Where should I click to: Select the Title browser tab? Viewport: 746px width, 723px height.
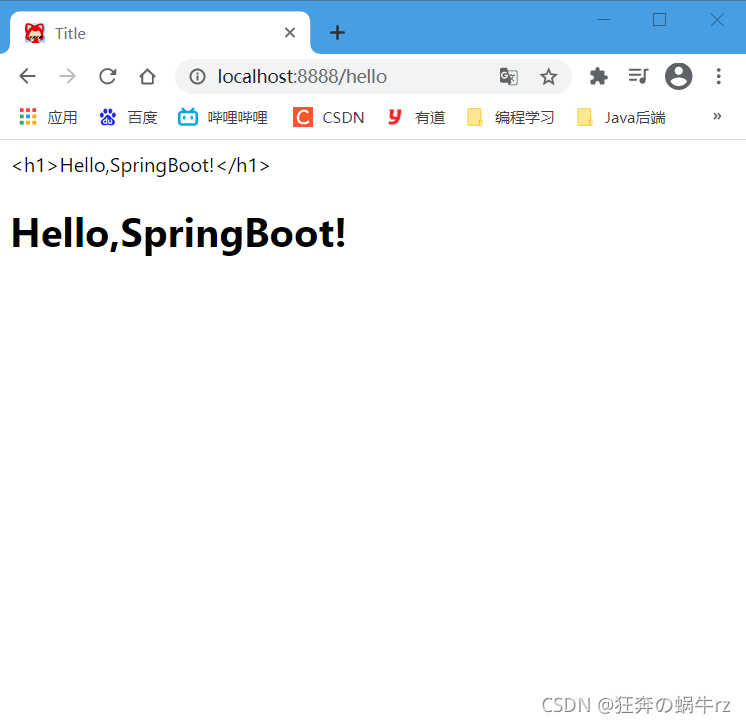(160, 33)
